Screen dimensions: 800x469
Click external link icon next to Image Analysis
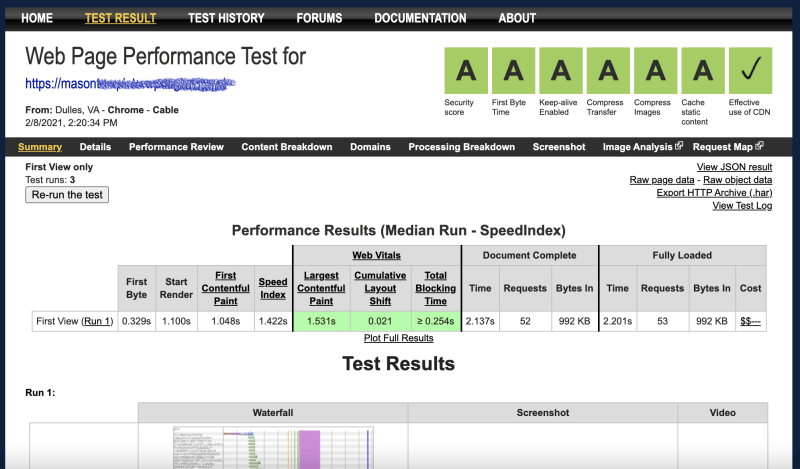(679, 146)
